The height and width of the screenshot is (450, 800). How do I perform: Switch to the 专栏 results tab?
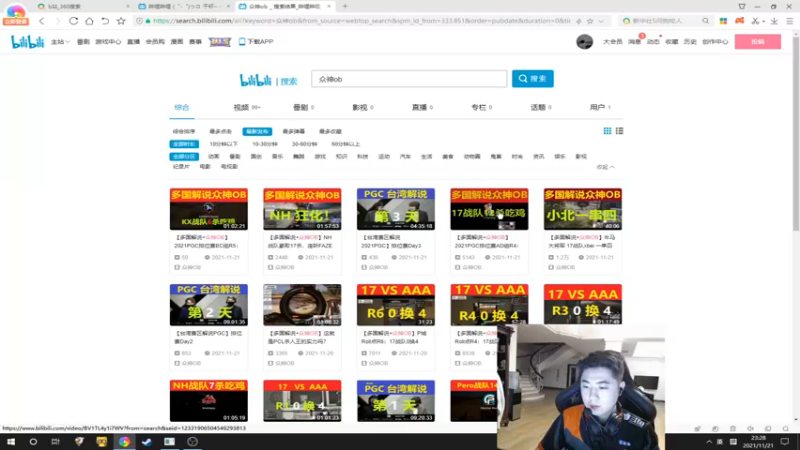point(481,107)
